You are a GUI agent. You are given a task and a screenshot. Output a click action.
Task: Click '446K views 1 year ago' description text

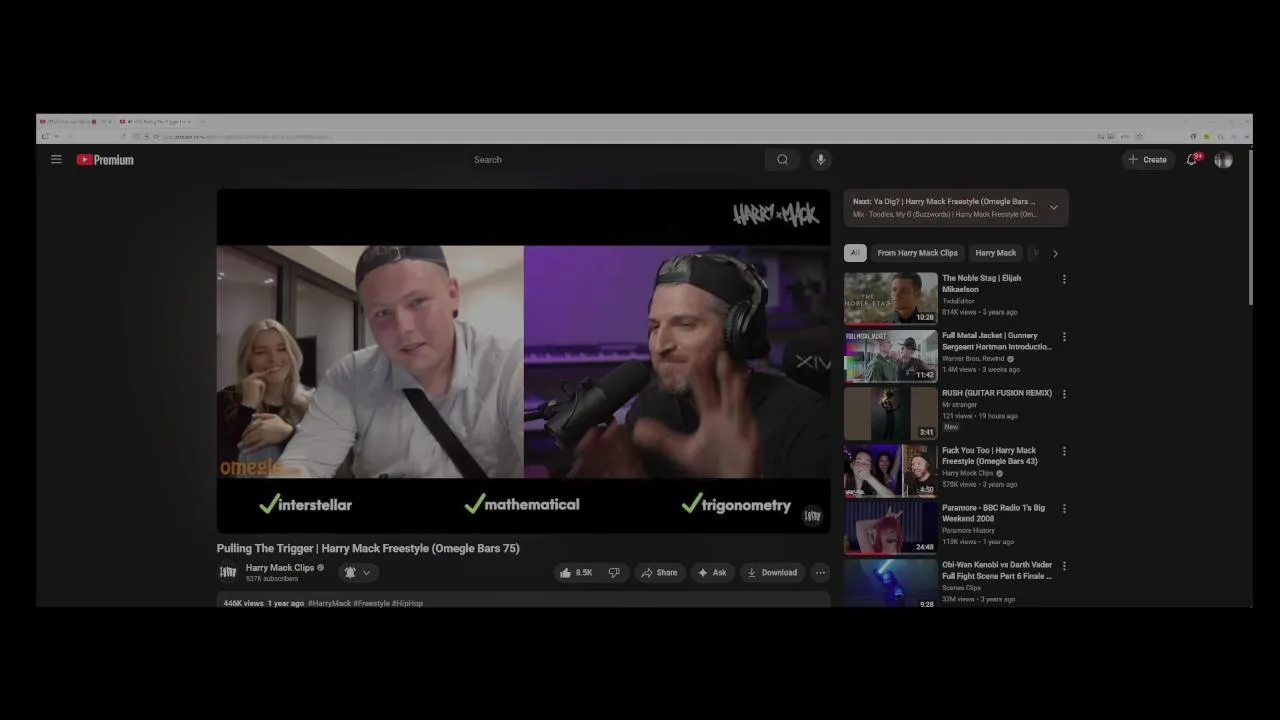263,603
